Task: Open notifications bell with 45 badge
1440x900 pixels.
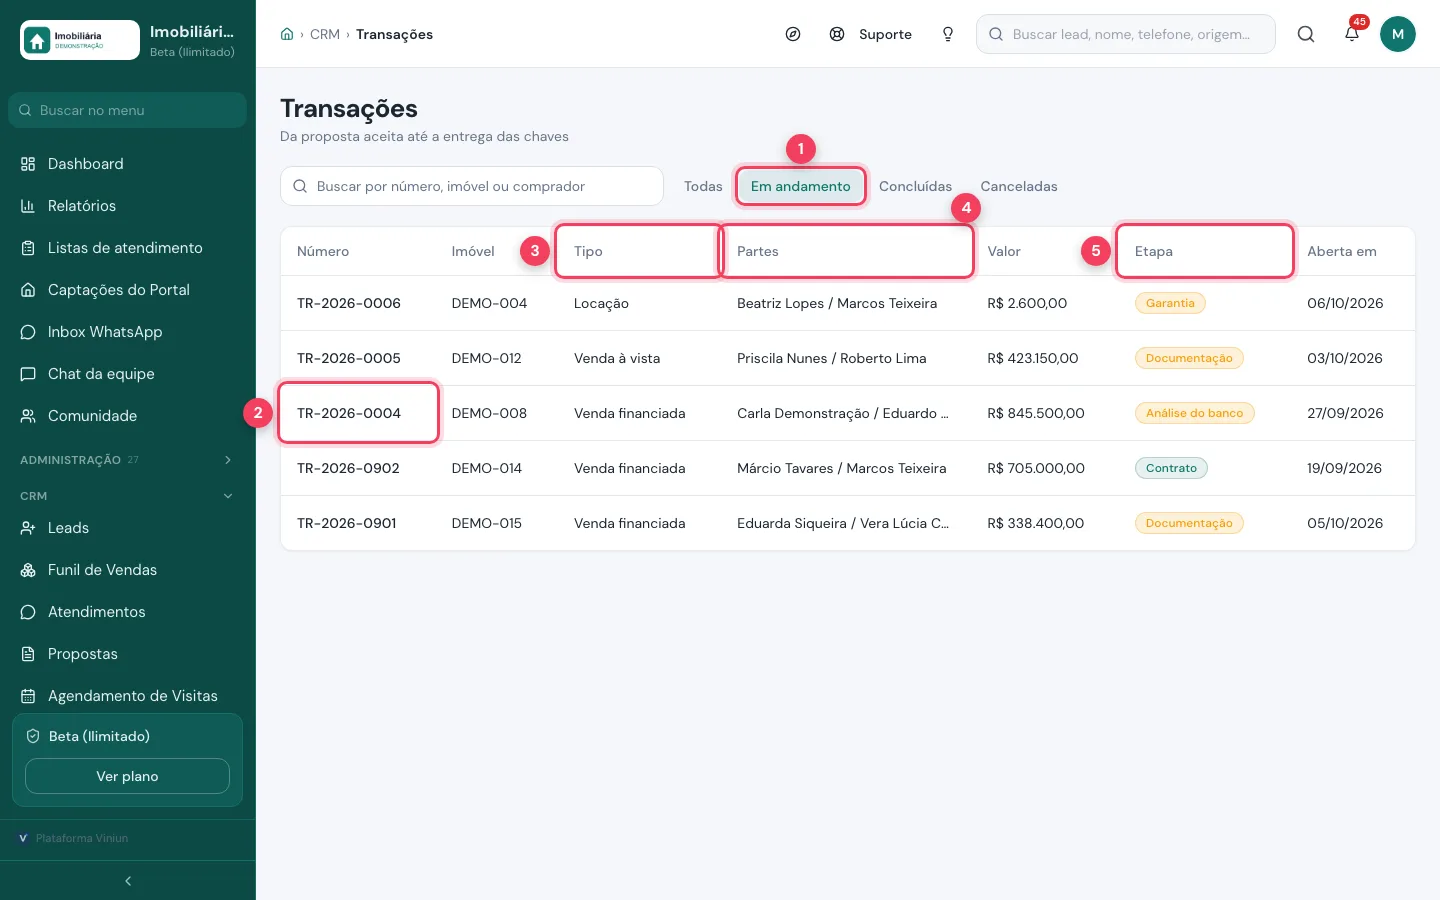Action: pos(1352,33)
